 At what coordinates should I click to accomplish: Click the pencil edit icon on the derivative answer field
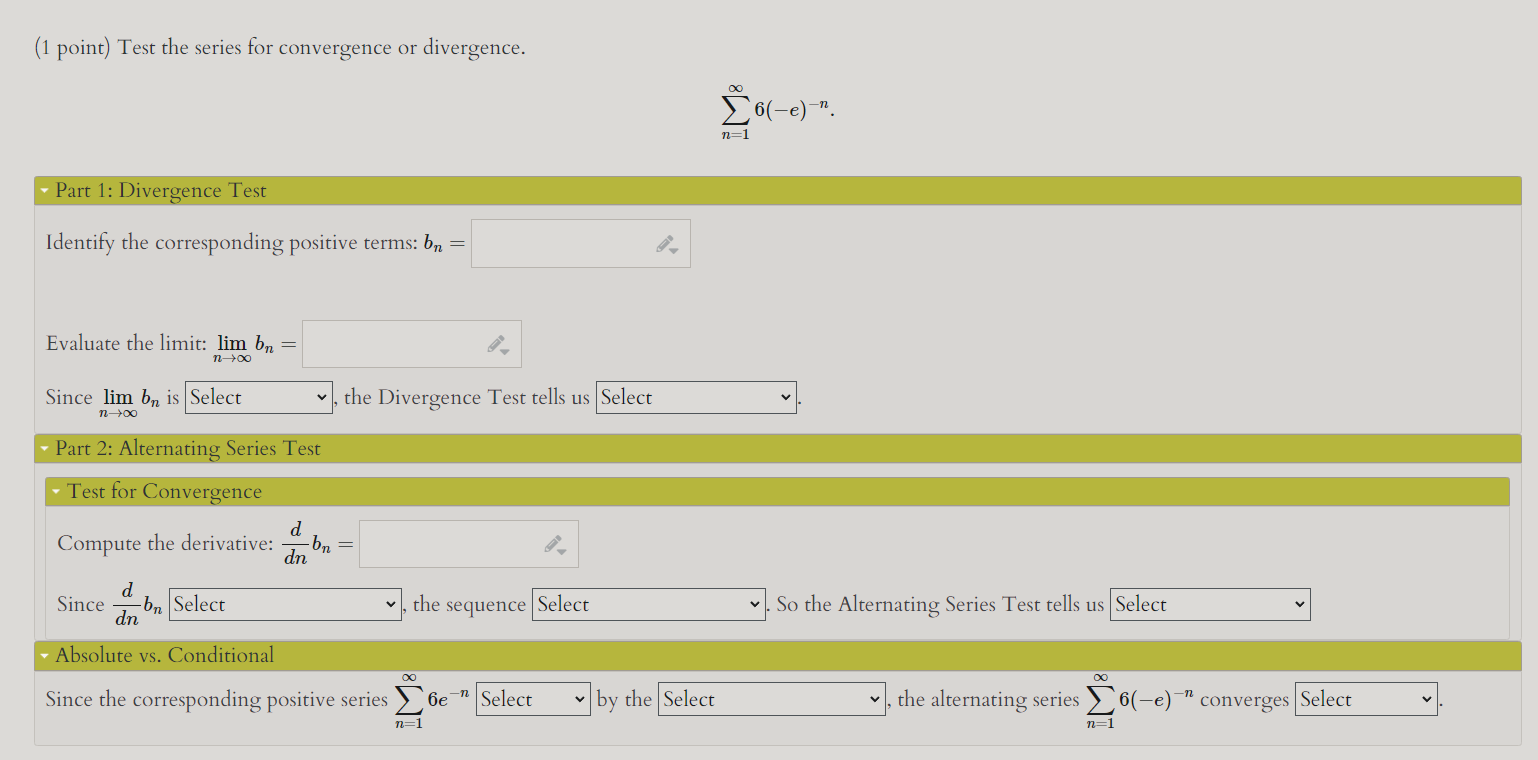554,542
